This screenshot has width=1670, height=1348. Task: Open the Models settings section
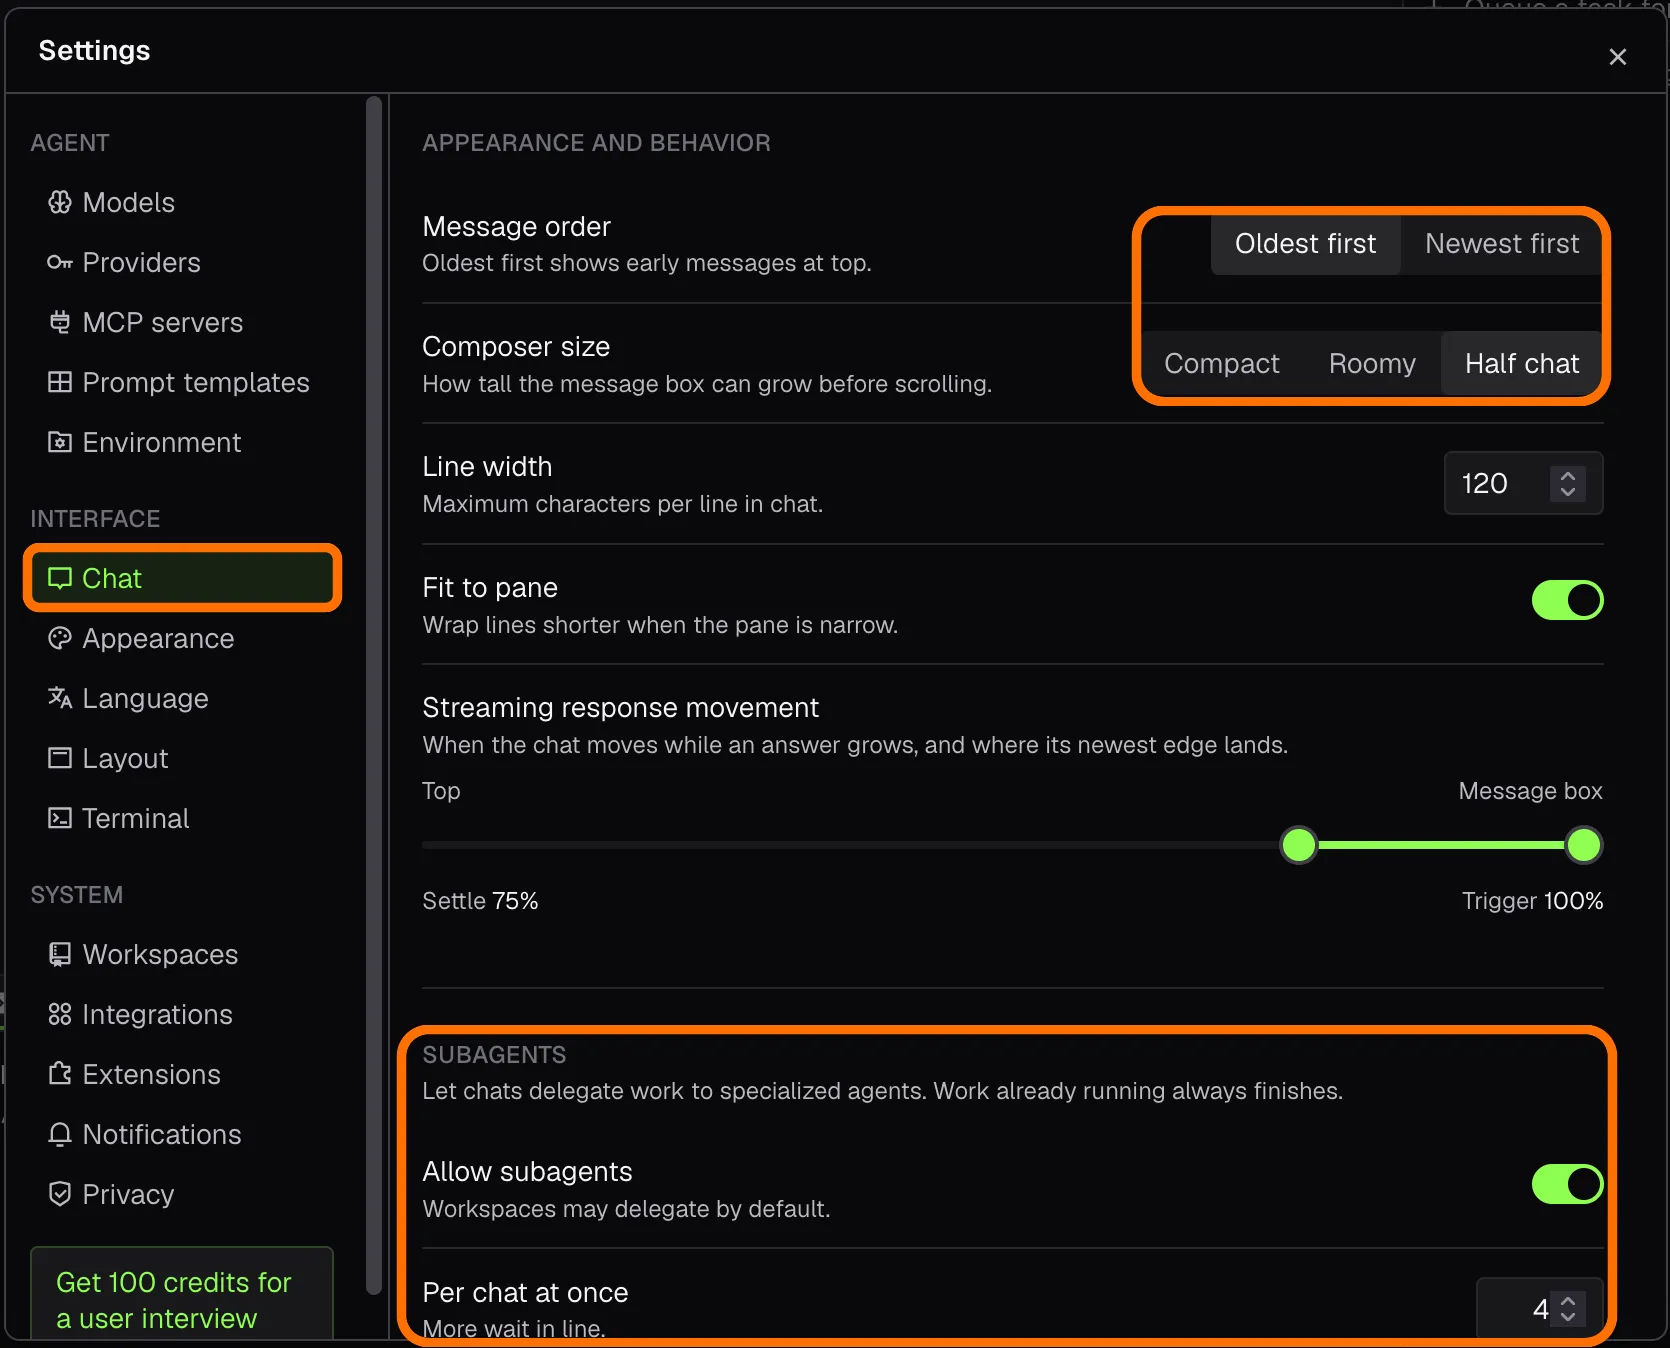point(182,203)
